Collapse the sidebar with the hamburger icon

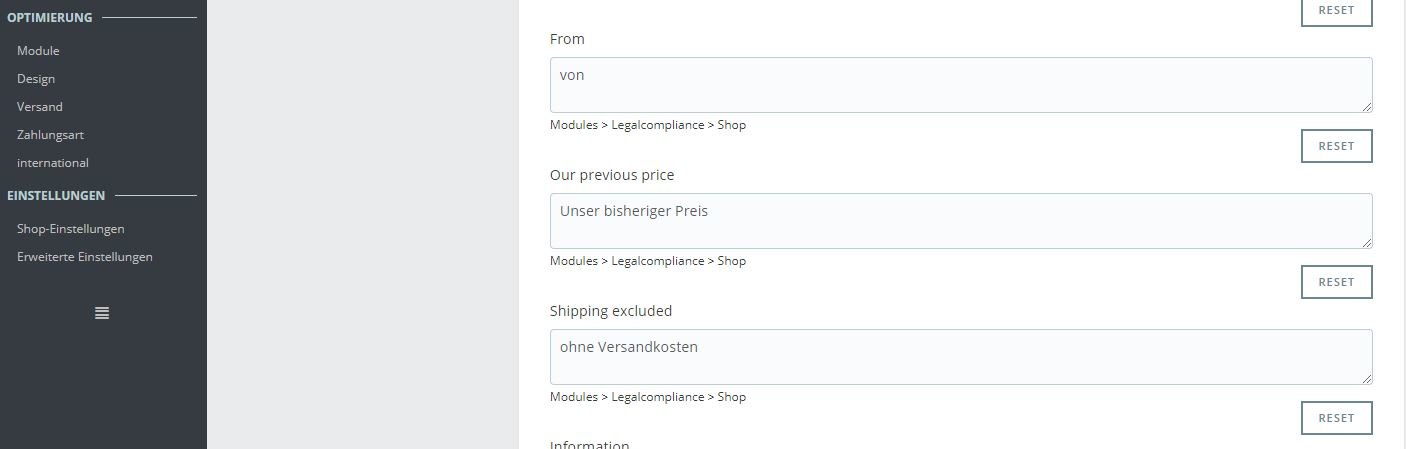click(102, 313)
